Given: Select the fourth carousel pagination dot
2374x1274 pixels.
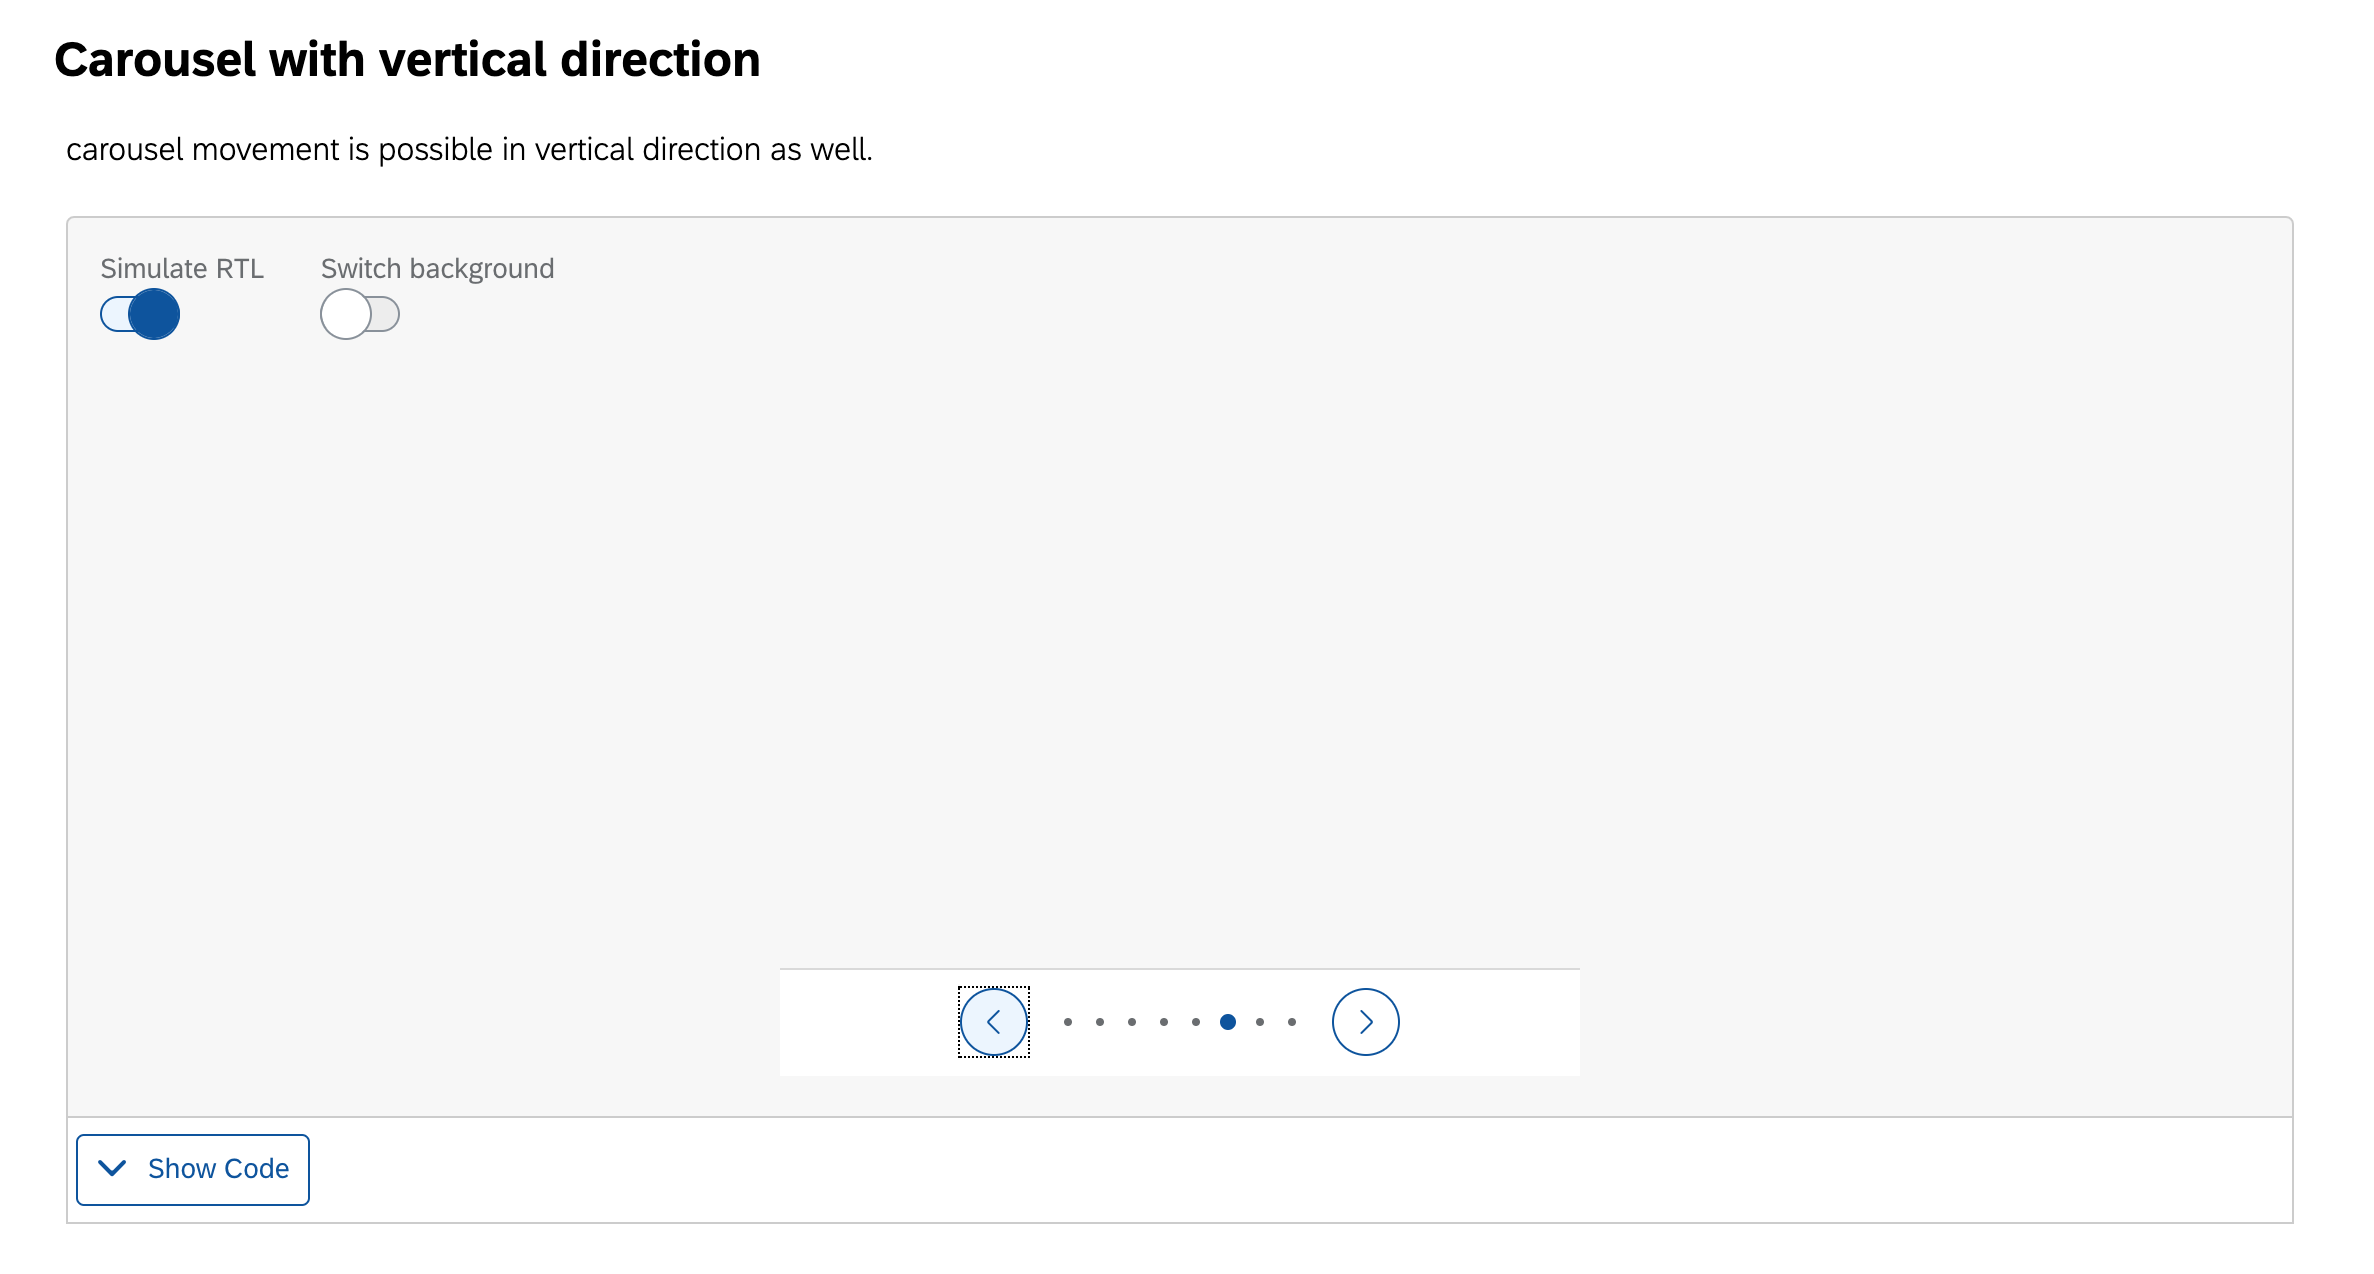Looking at the screenshot, I should tap(1164, 1022).
